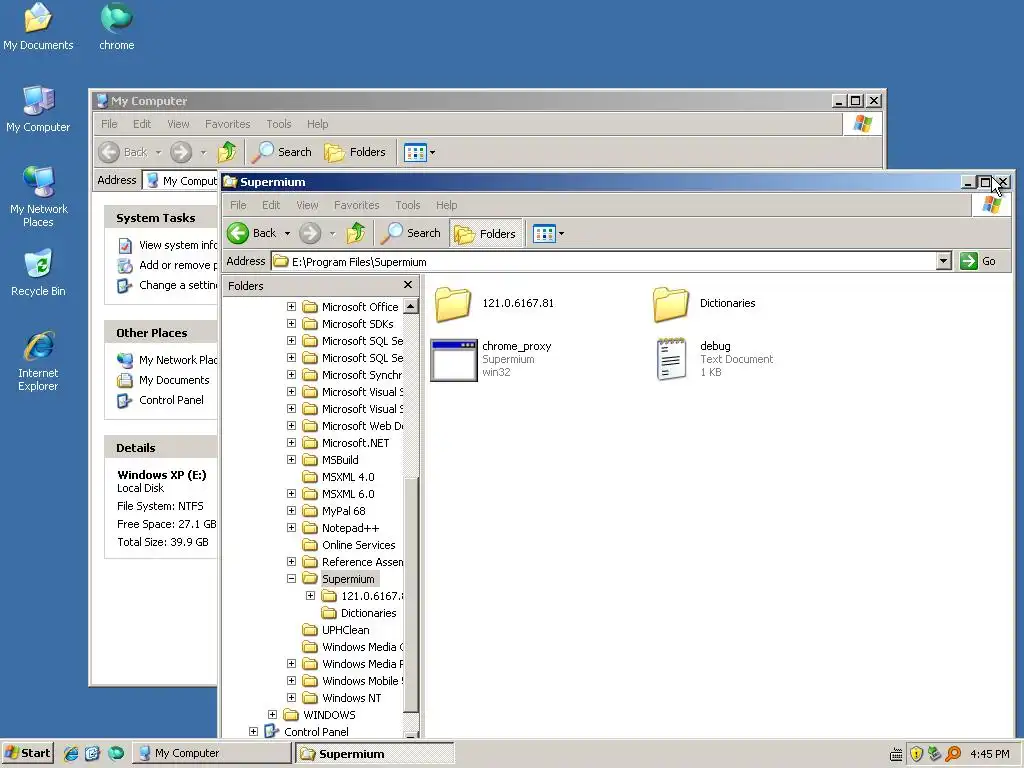This screenshot has height=768, width=1024.
Task: Click Change a setting link in My Computer
Action: 177,285
